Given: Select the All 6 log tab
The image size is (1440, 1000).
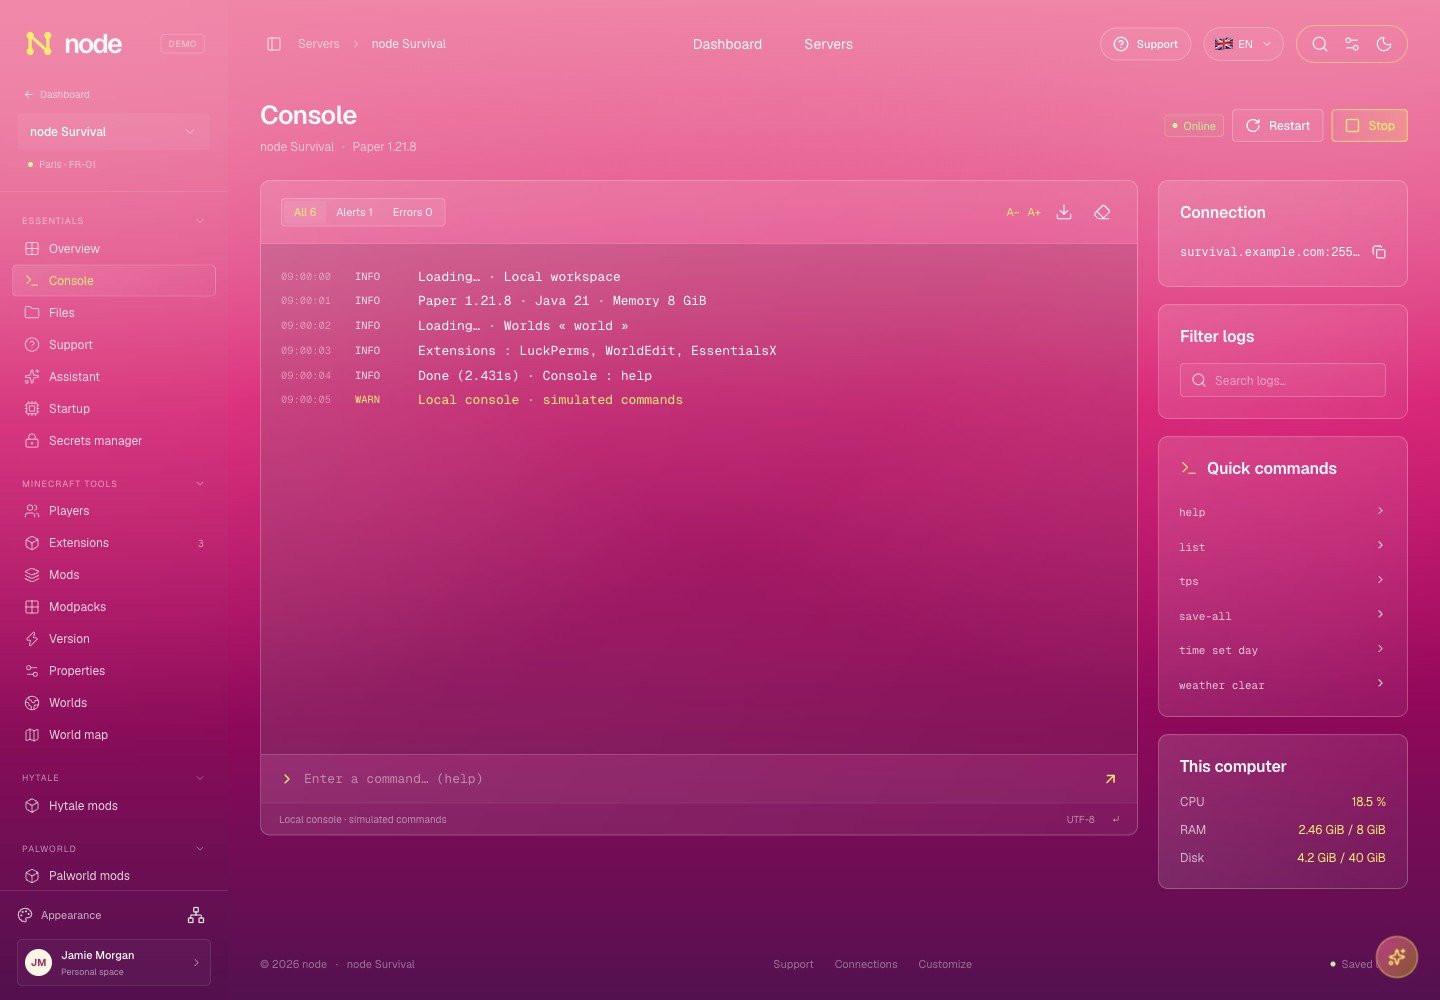Looking at the screenshot, I should (305, 212).
